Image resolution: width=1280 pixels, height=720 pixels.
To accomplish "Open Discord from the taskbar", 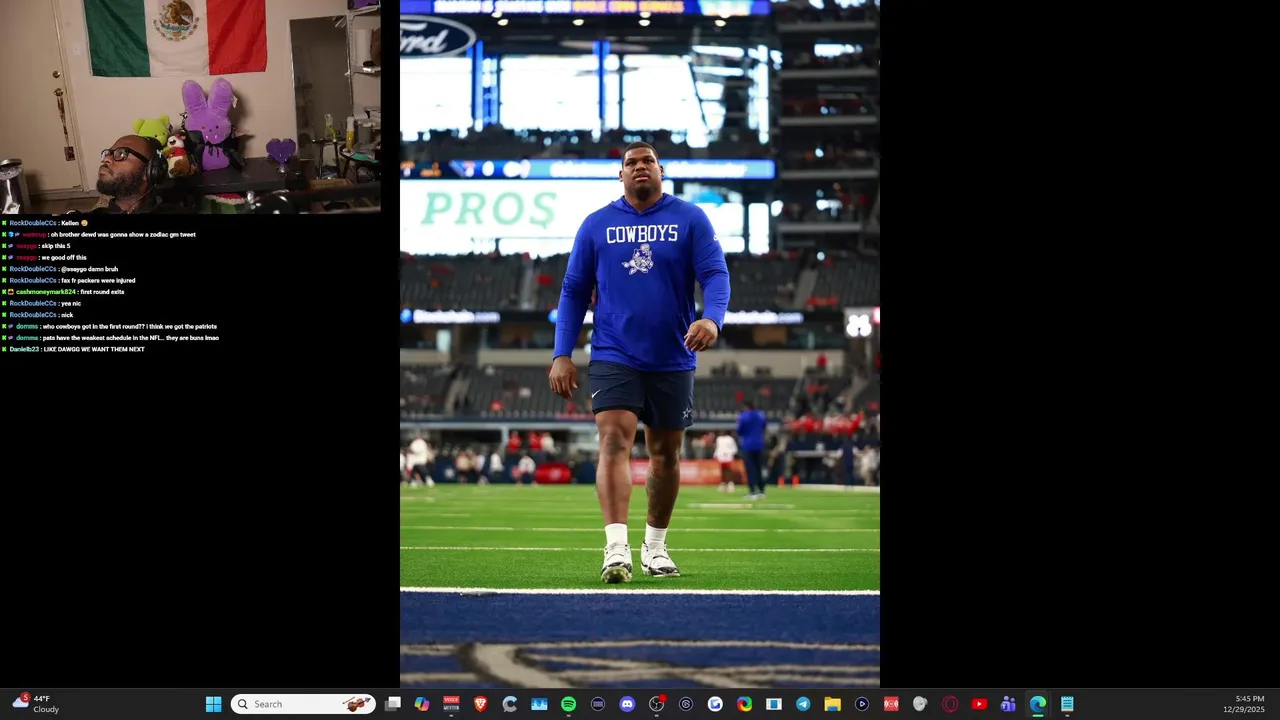I will coord(627,704).
